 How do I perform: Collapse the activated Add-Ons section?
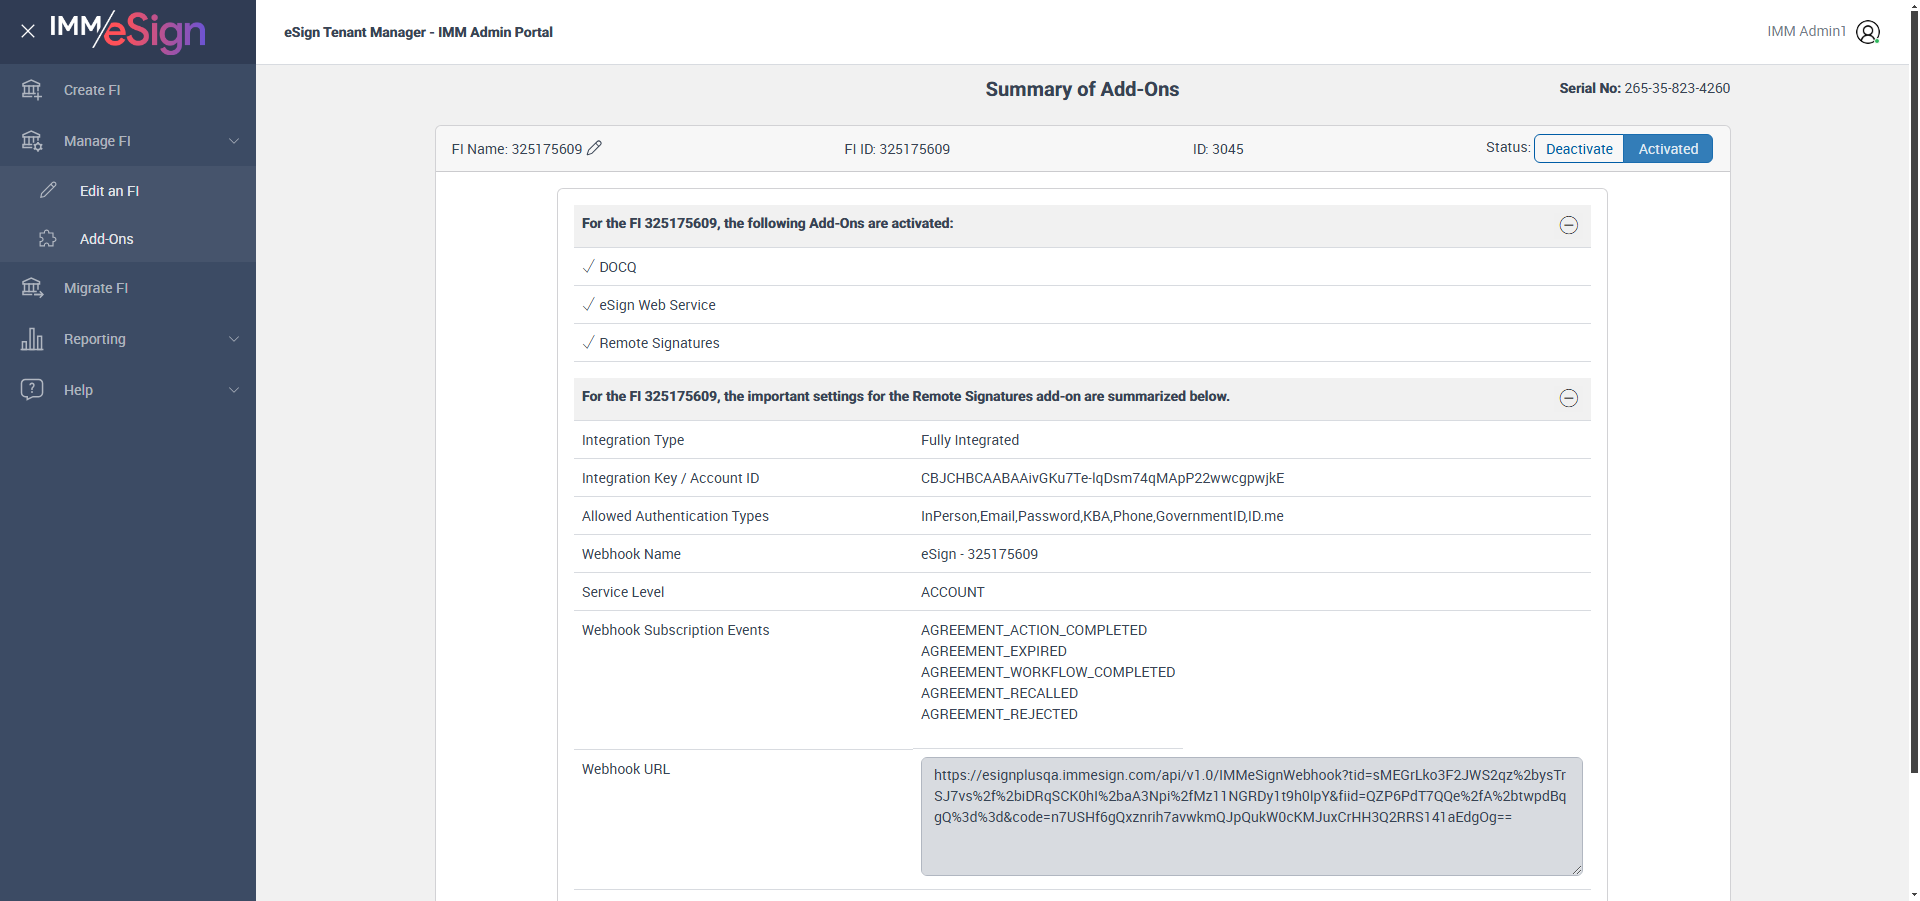(x=1568, y=225)
